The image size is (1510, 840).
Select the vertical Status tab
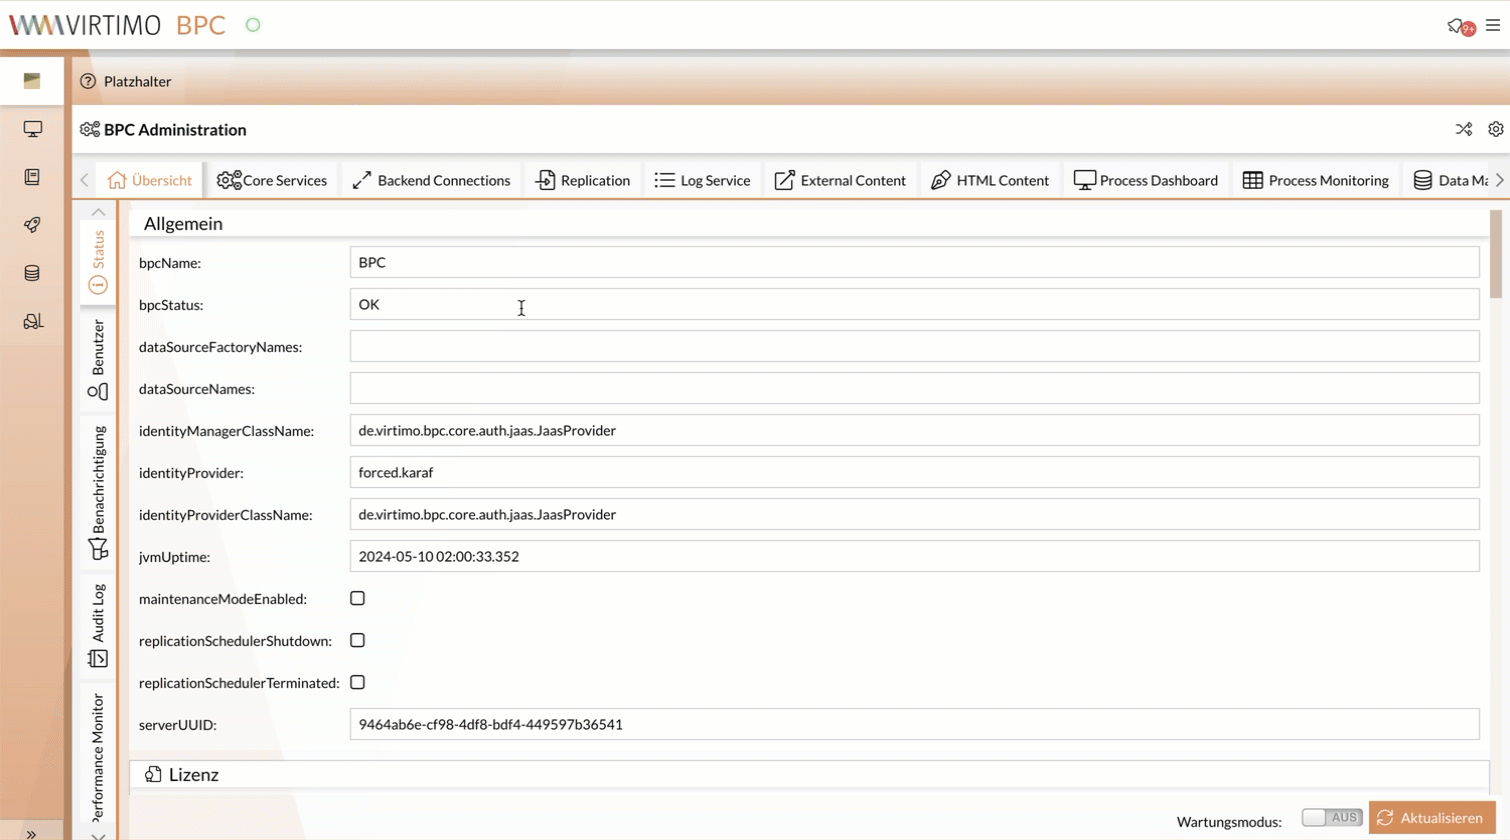click(x=98, y=261)
